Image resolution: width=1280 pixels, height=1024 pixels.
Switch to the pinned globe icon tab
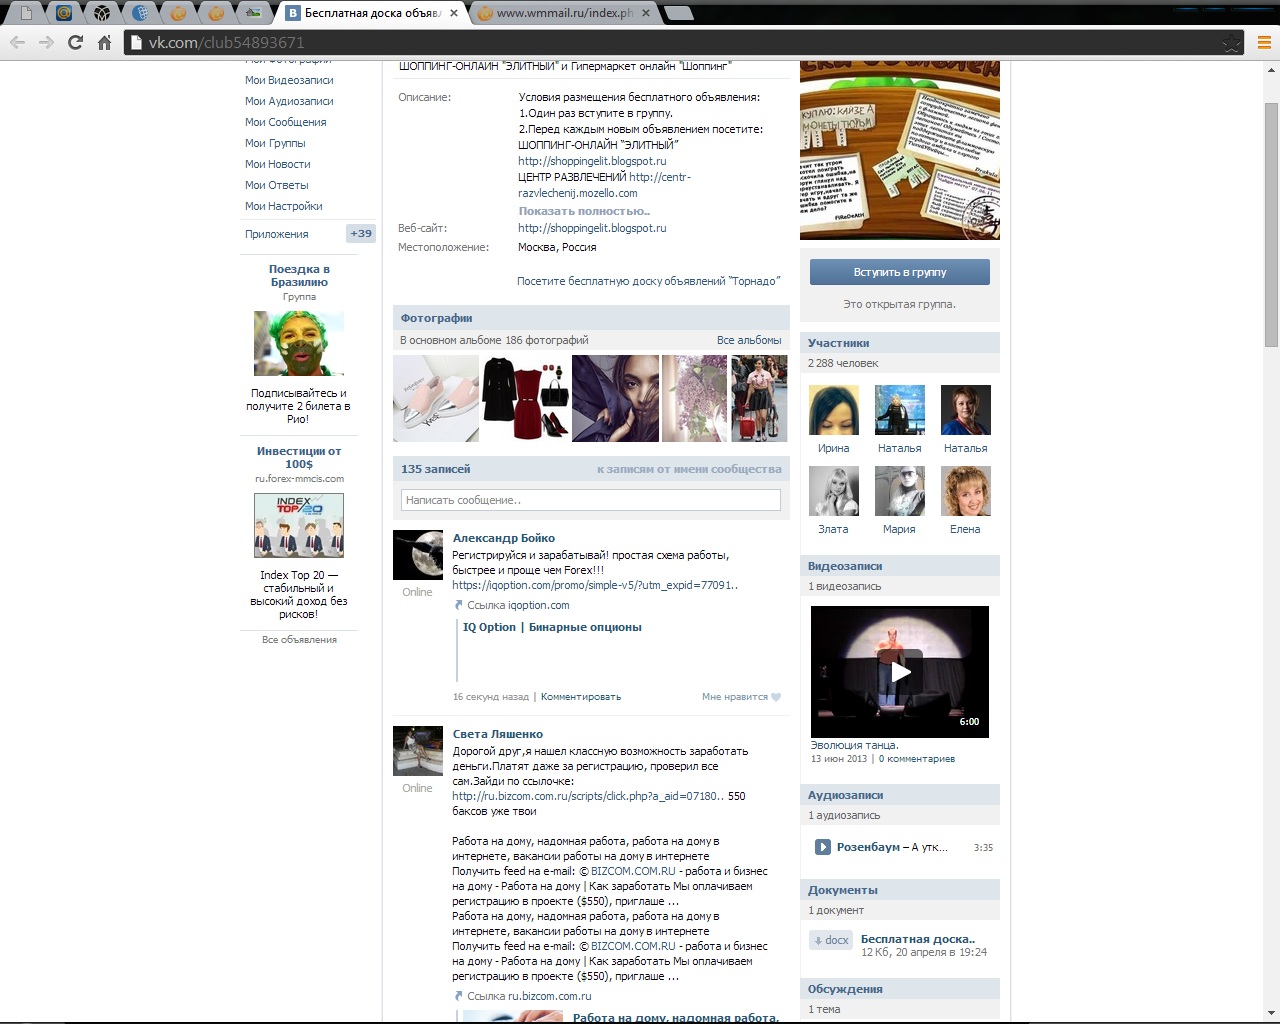coord(141,13)
